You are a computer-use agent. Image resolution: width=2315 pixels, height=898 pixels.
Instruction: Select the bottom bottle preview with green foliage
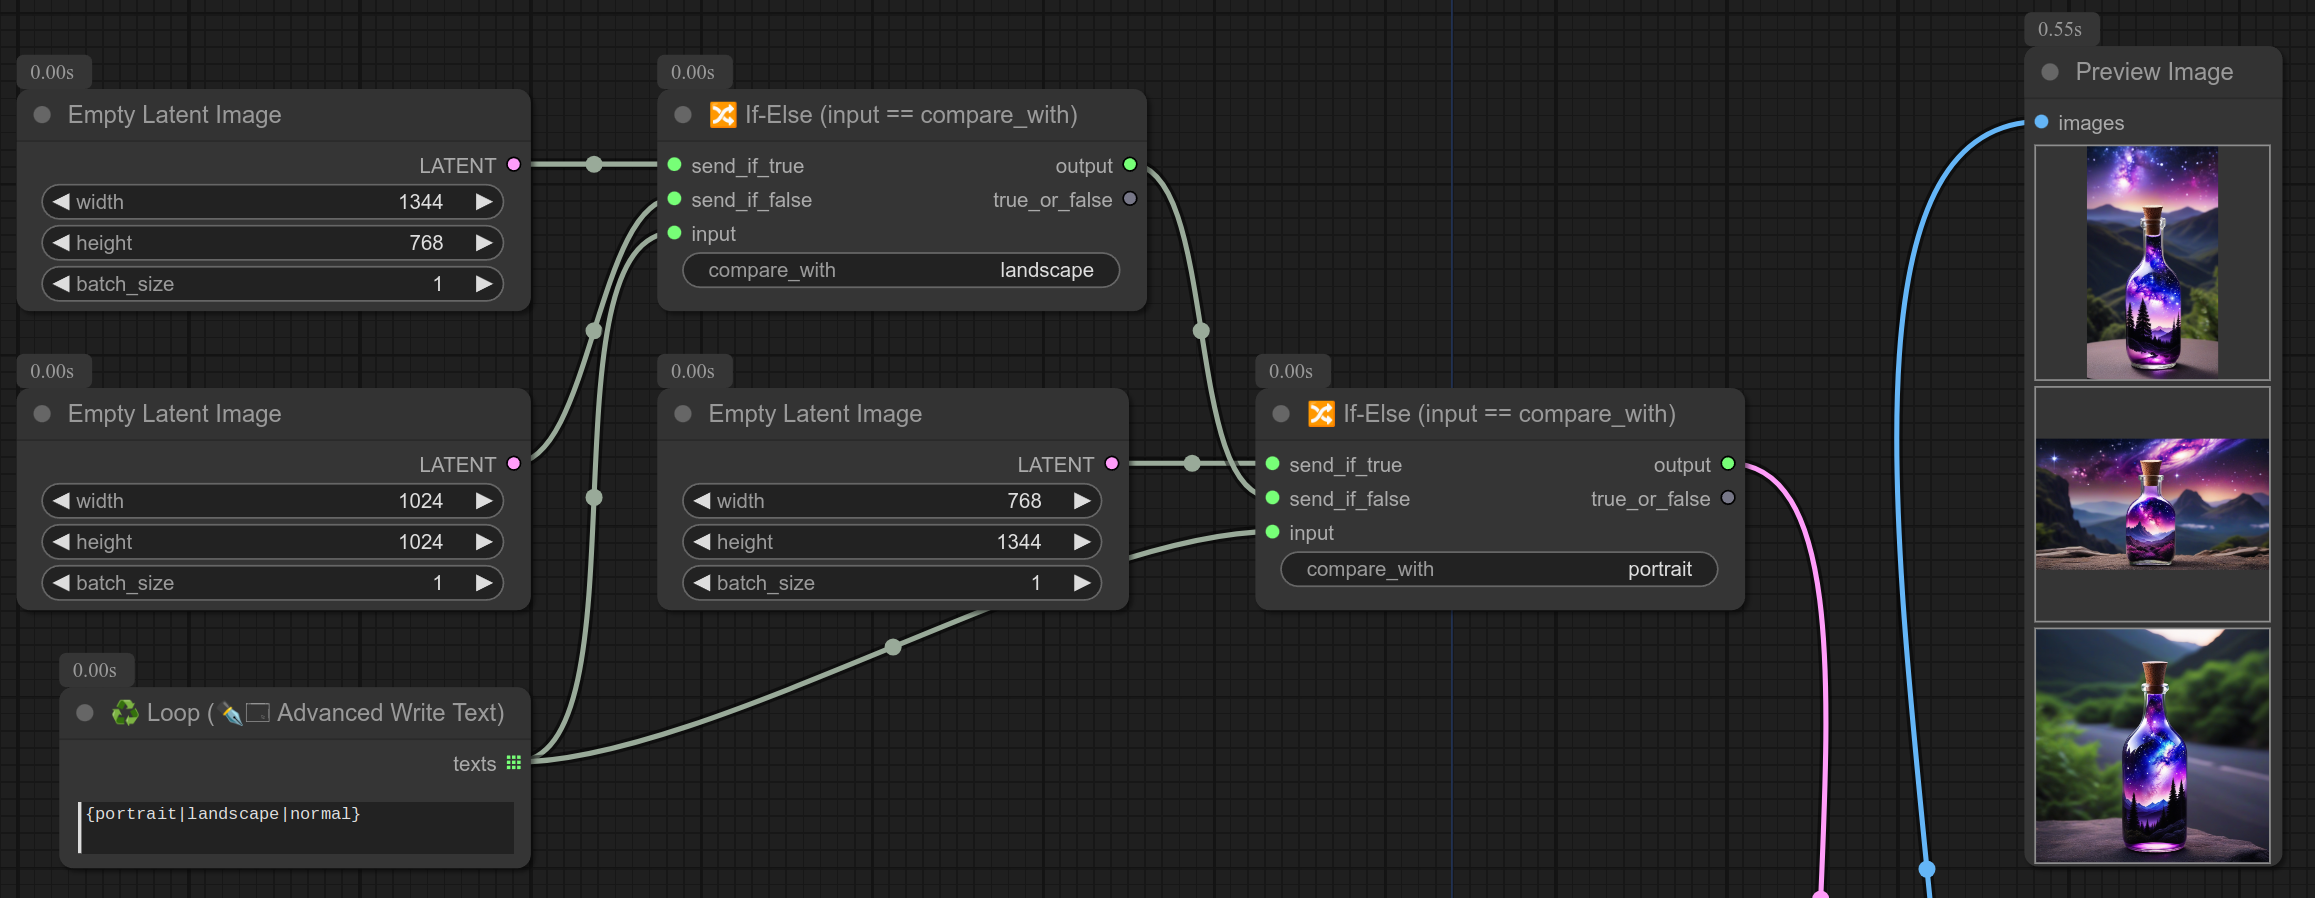tap(2152, 745)
